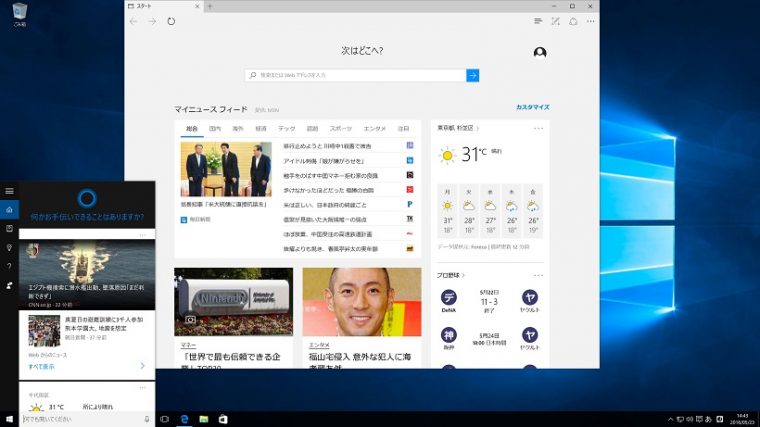Open File Explorer from taskbar
The width and height of the screenshot is (760, 427).
point(204,419)
